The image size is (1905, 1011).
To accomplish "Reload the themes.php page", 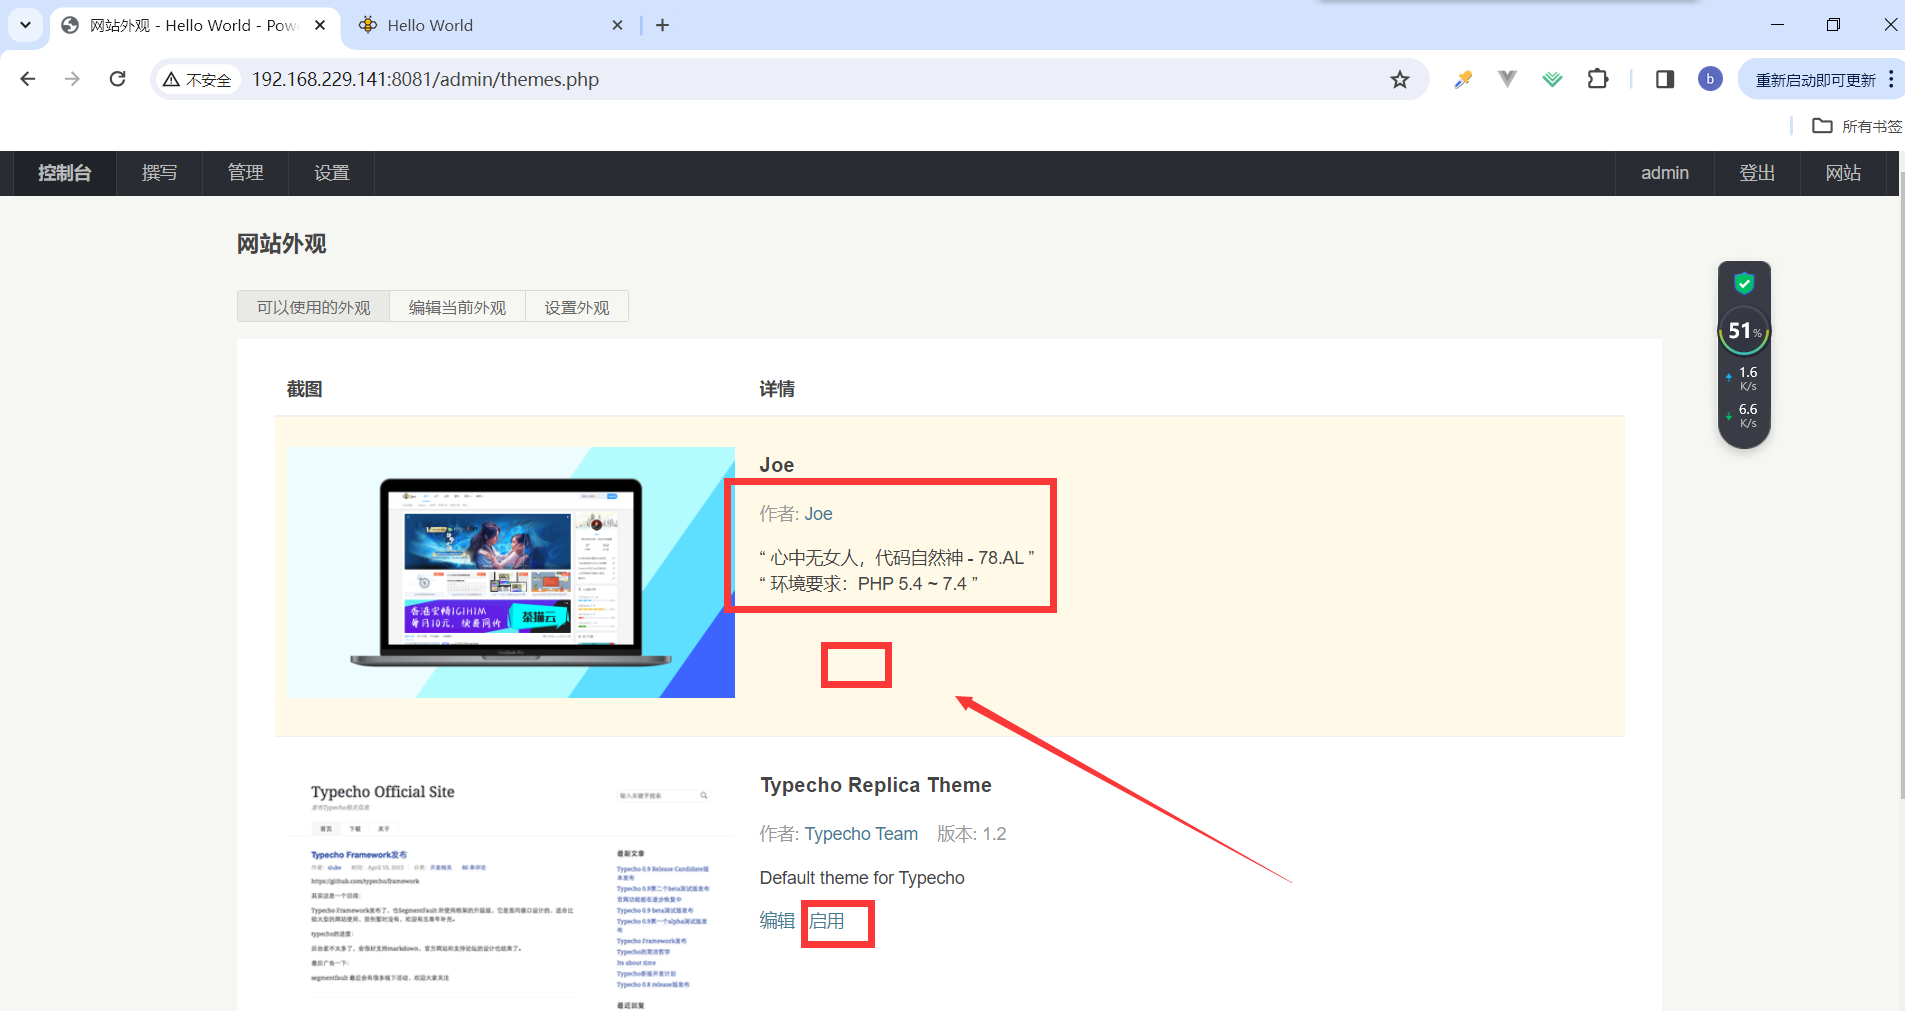I will coord(117,79).
